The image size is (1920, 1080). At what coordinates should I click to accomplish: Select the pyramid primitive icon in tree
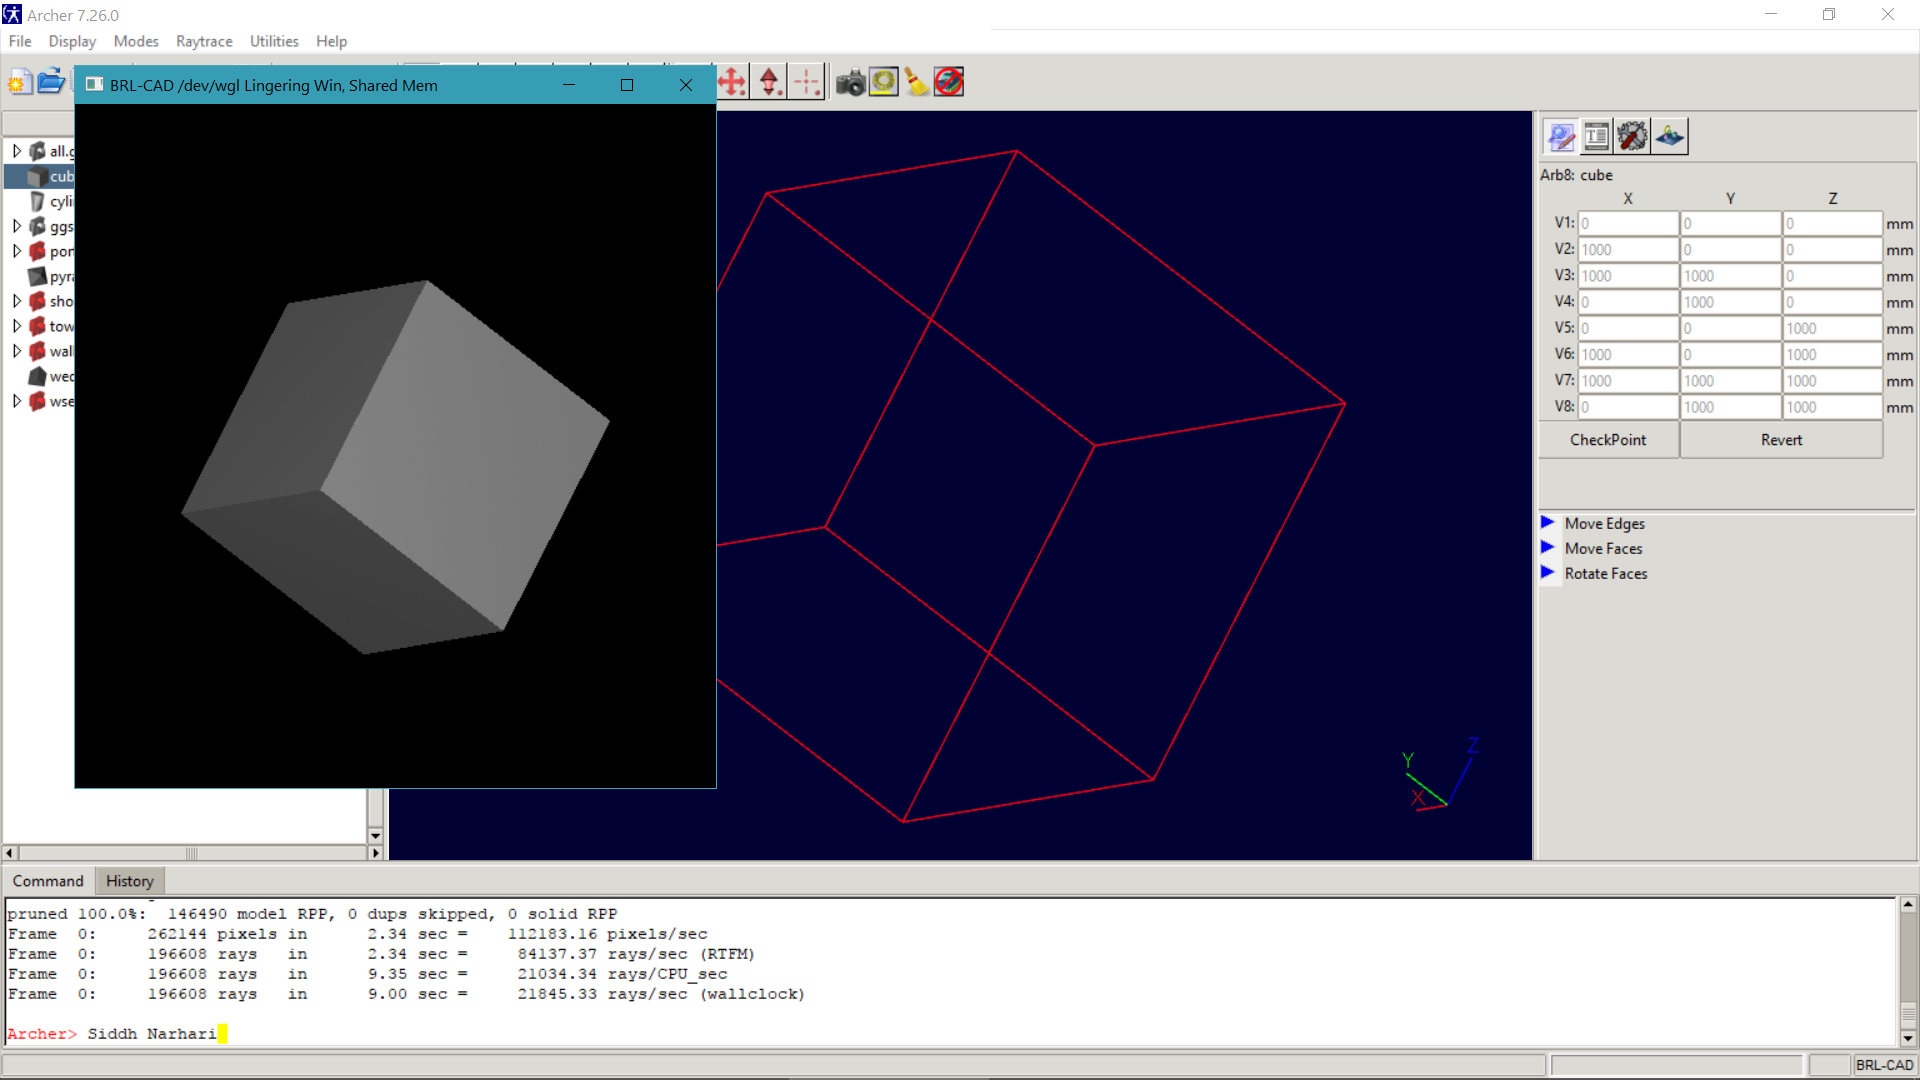(38, 276)
